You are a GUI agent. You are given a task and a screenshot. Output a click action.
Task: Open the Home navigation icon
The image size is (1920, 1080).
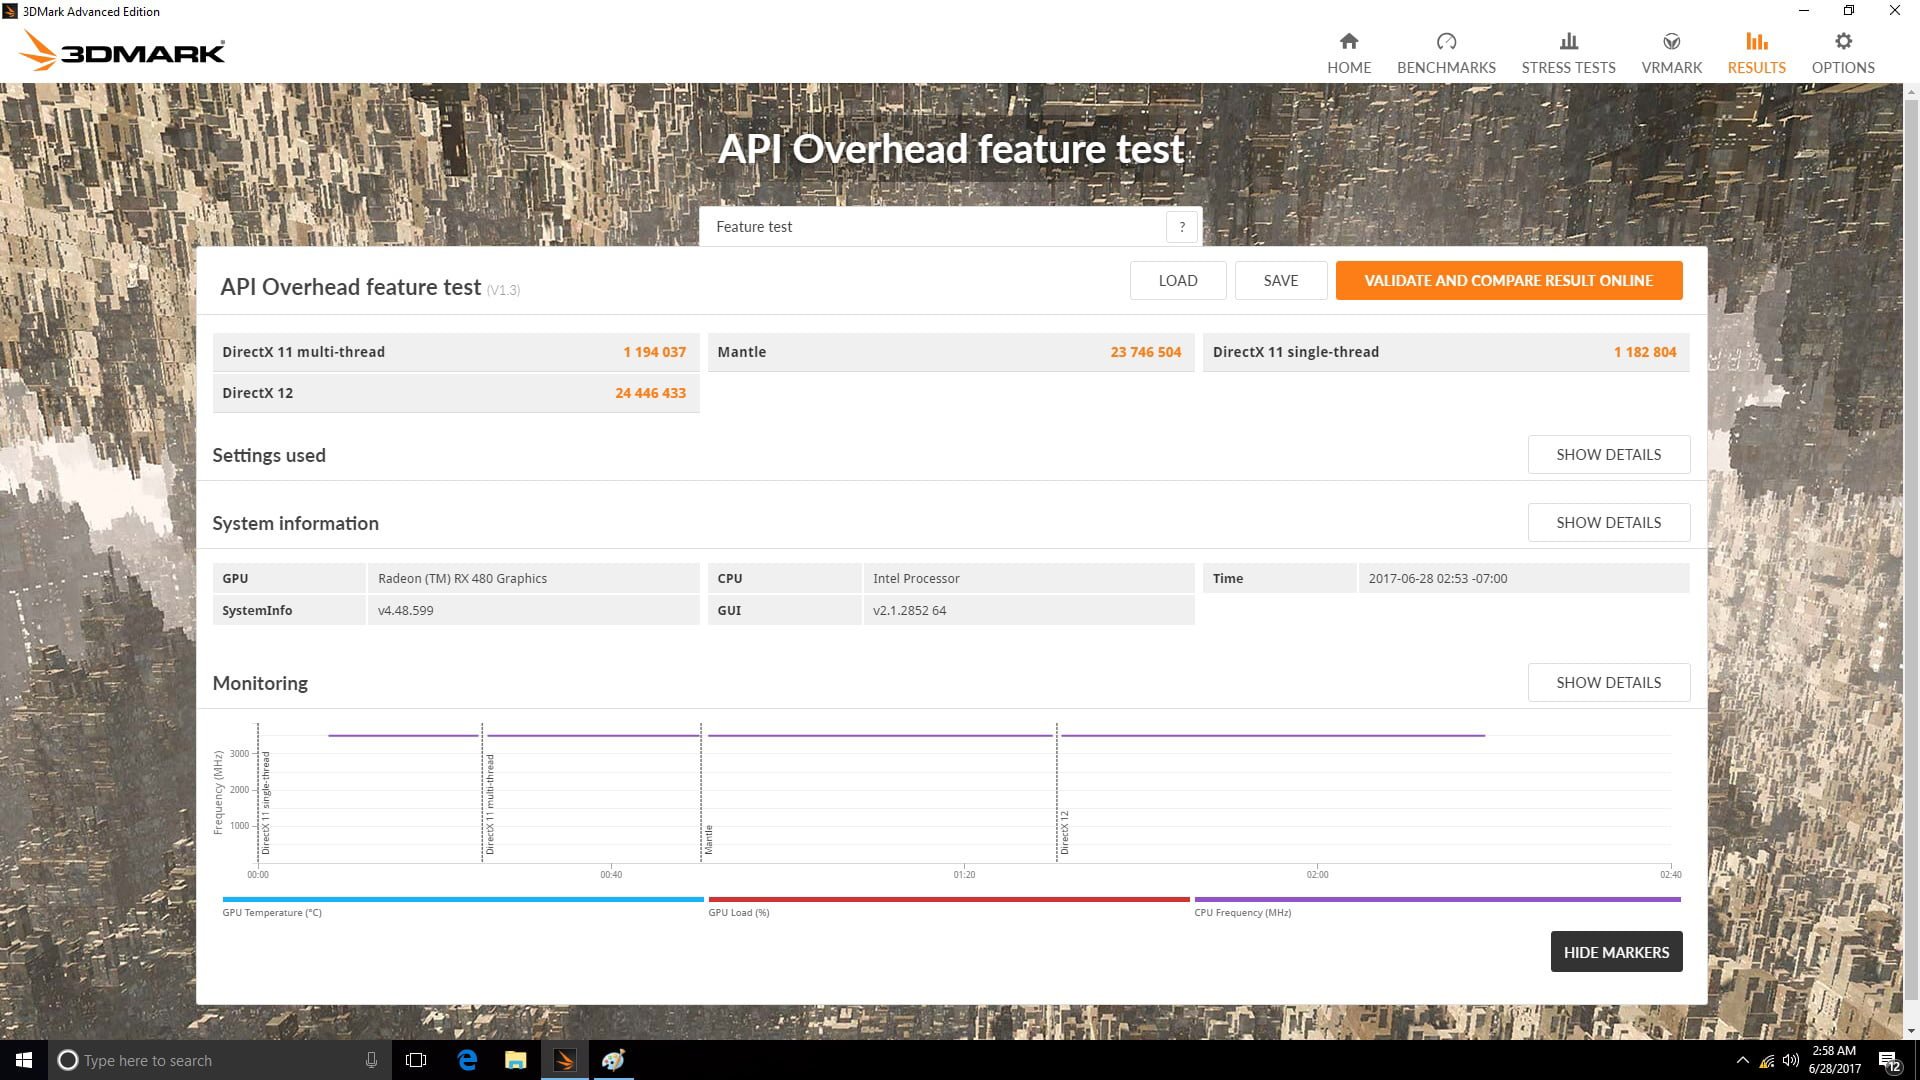(1348, 42)
